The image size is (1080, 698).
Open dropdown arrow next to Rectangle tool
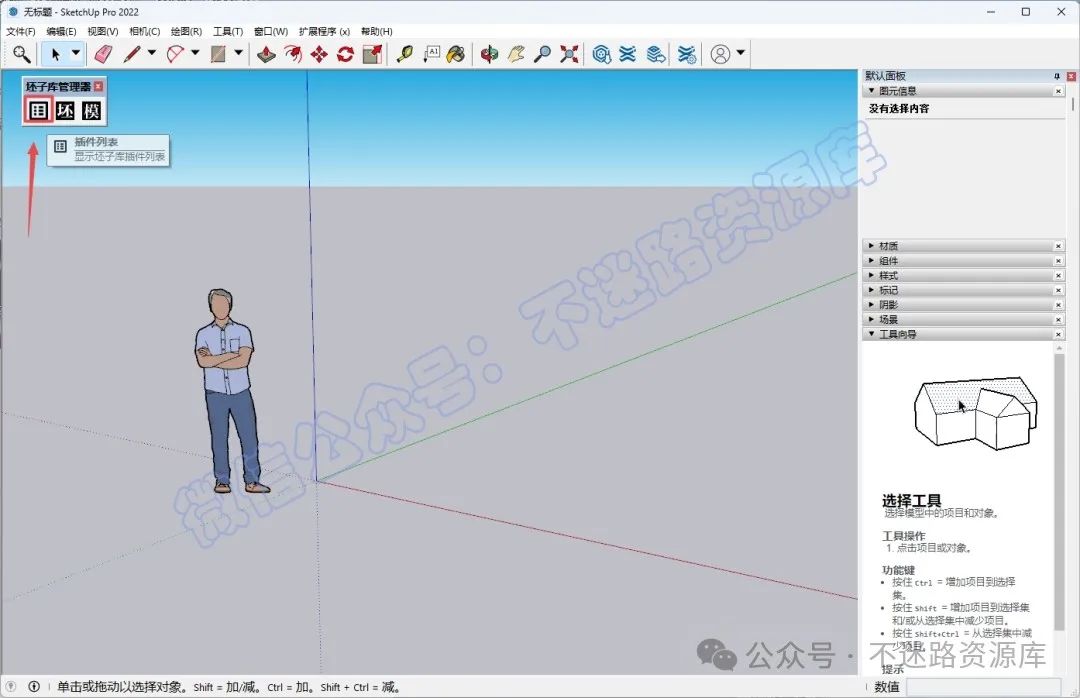238,52
